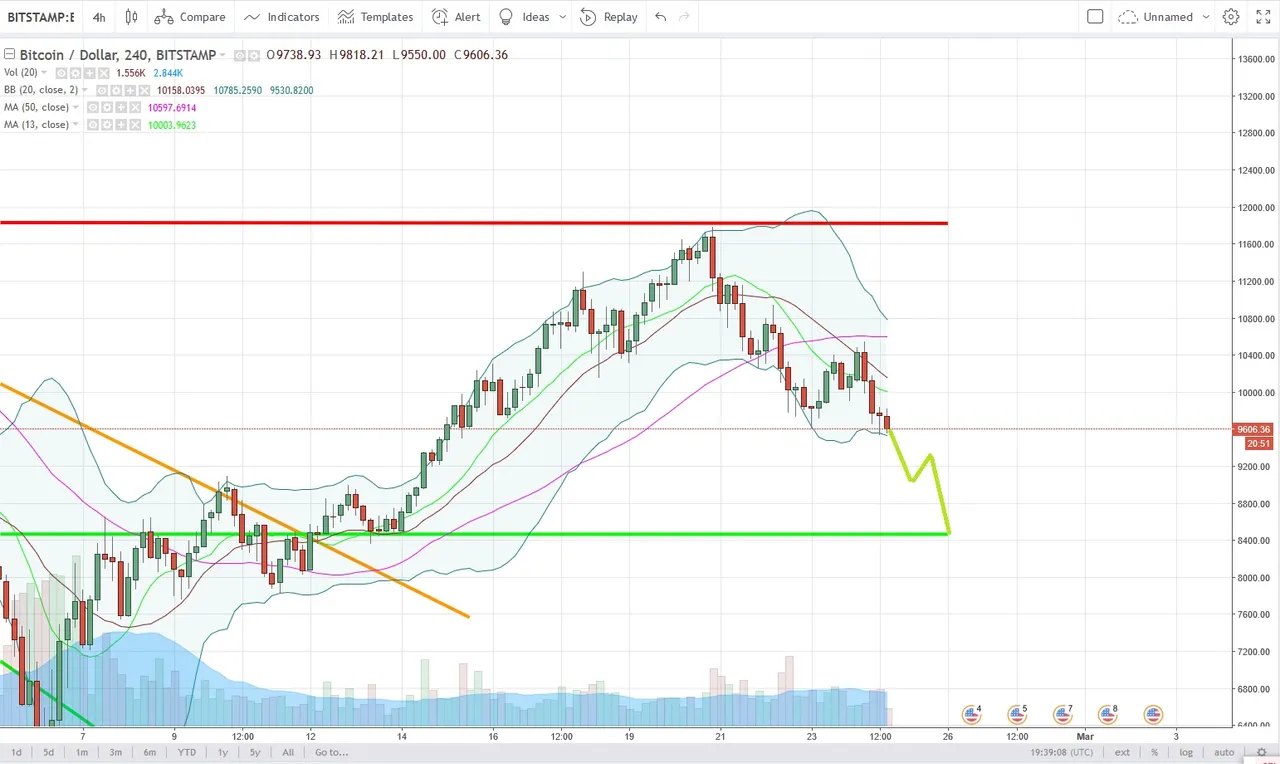This screenshot has height=764, width=1280.
Task: Toggle visibility of Bitcoin / Dollar series
Action: pyautogui.click(x=240, y=55)
